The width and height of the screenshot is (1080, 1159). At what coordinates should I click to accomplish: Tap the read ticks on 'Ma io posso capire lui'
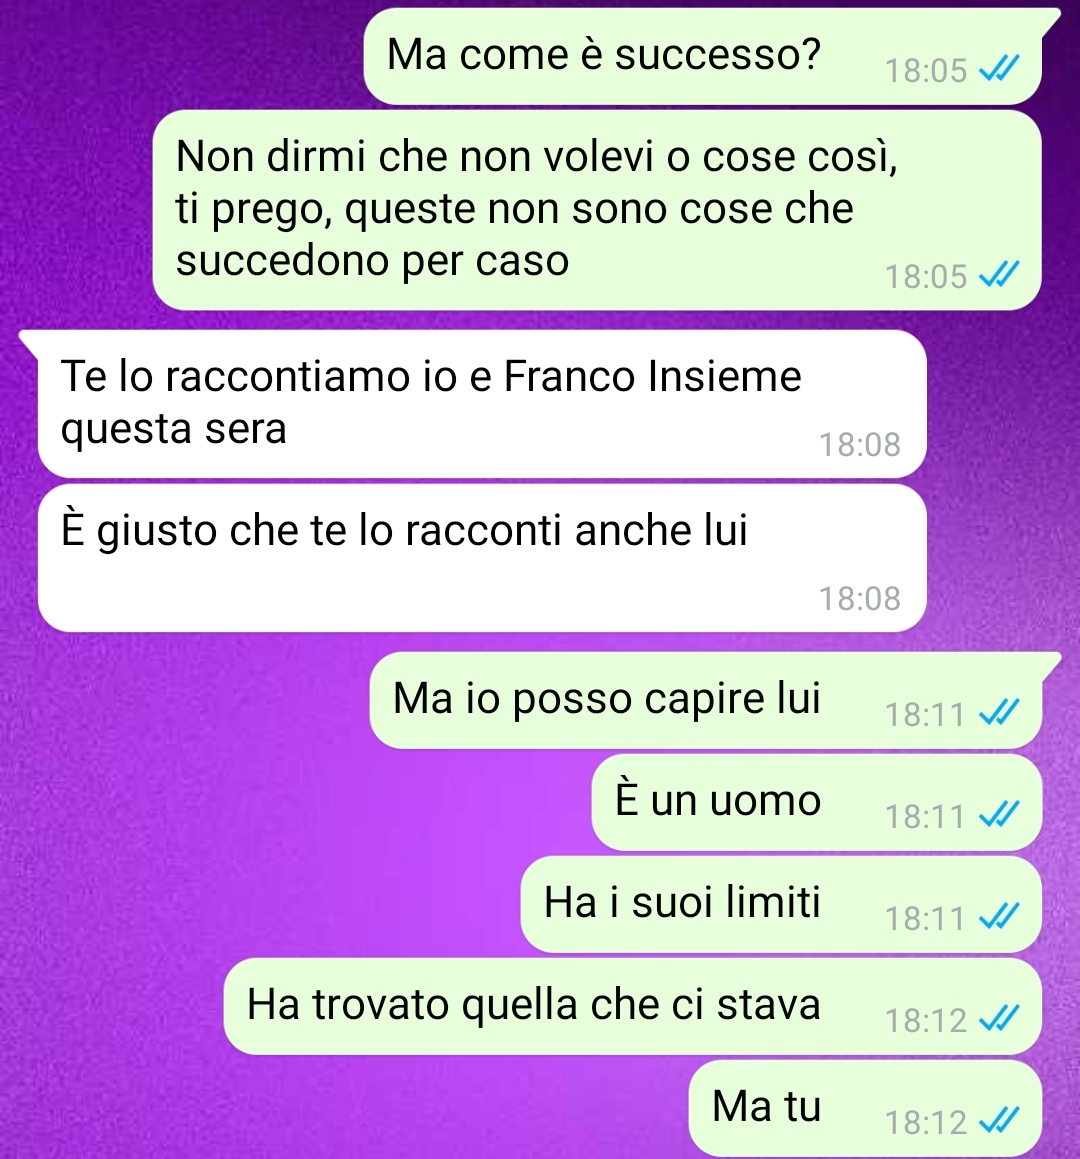pyautogui.click(x=999, y=713)
